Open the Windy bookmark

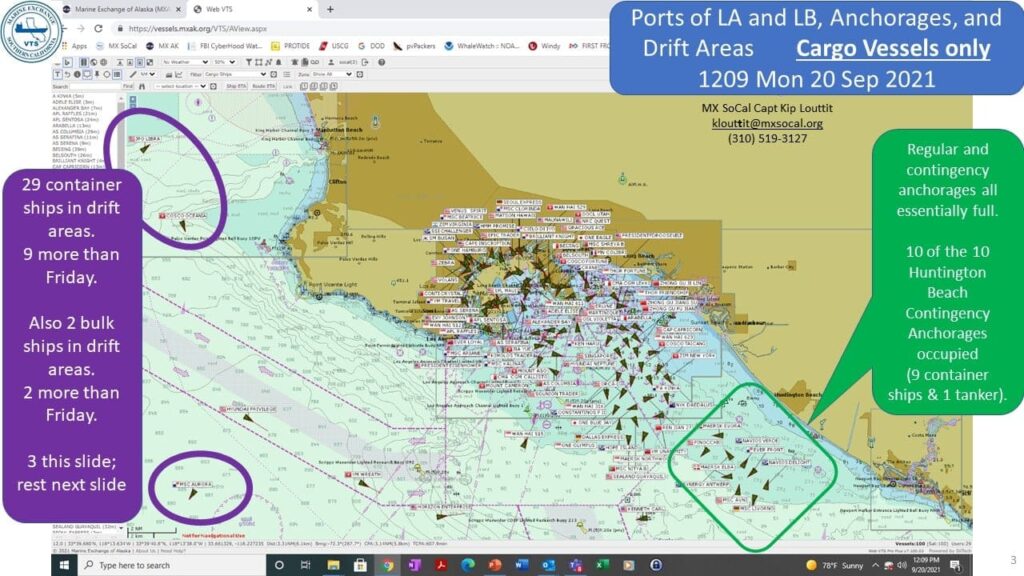point(545,46)
